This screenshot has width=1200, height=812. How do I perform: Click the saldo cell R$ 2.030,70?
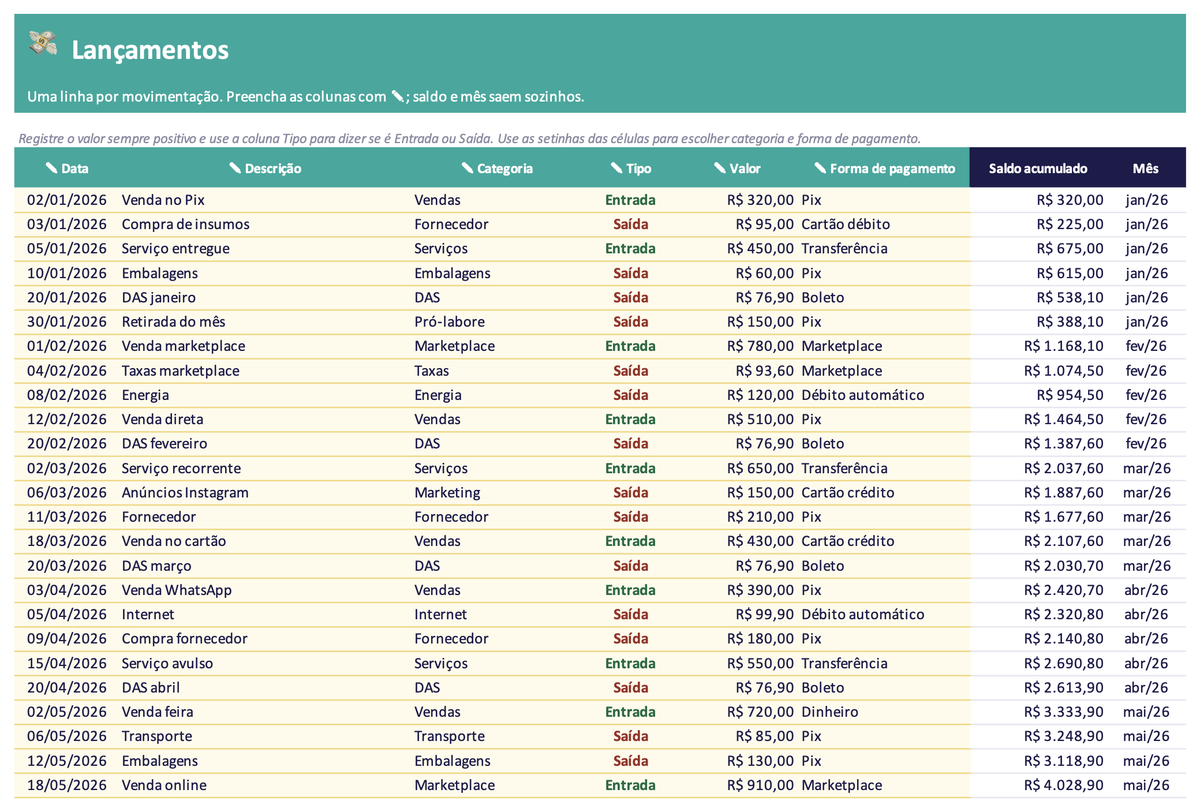point(1038,566)
